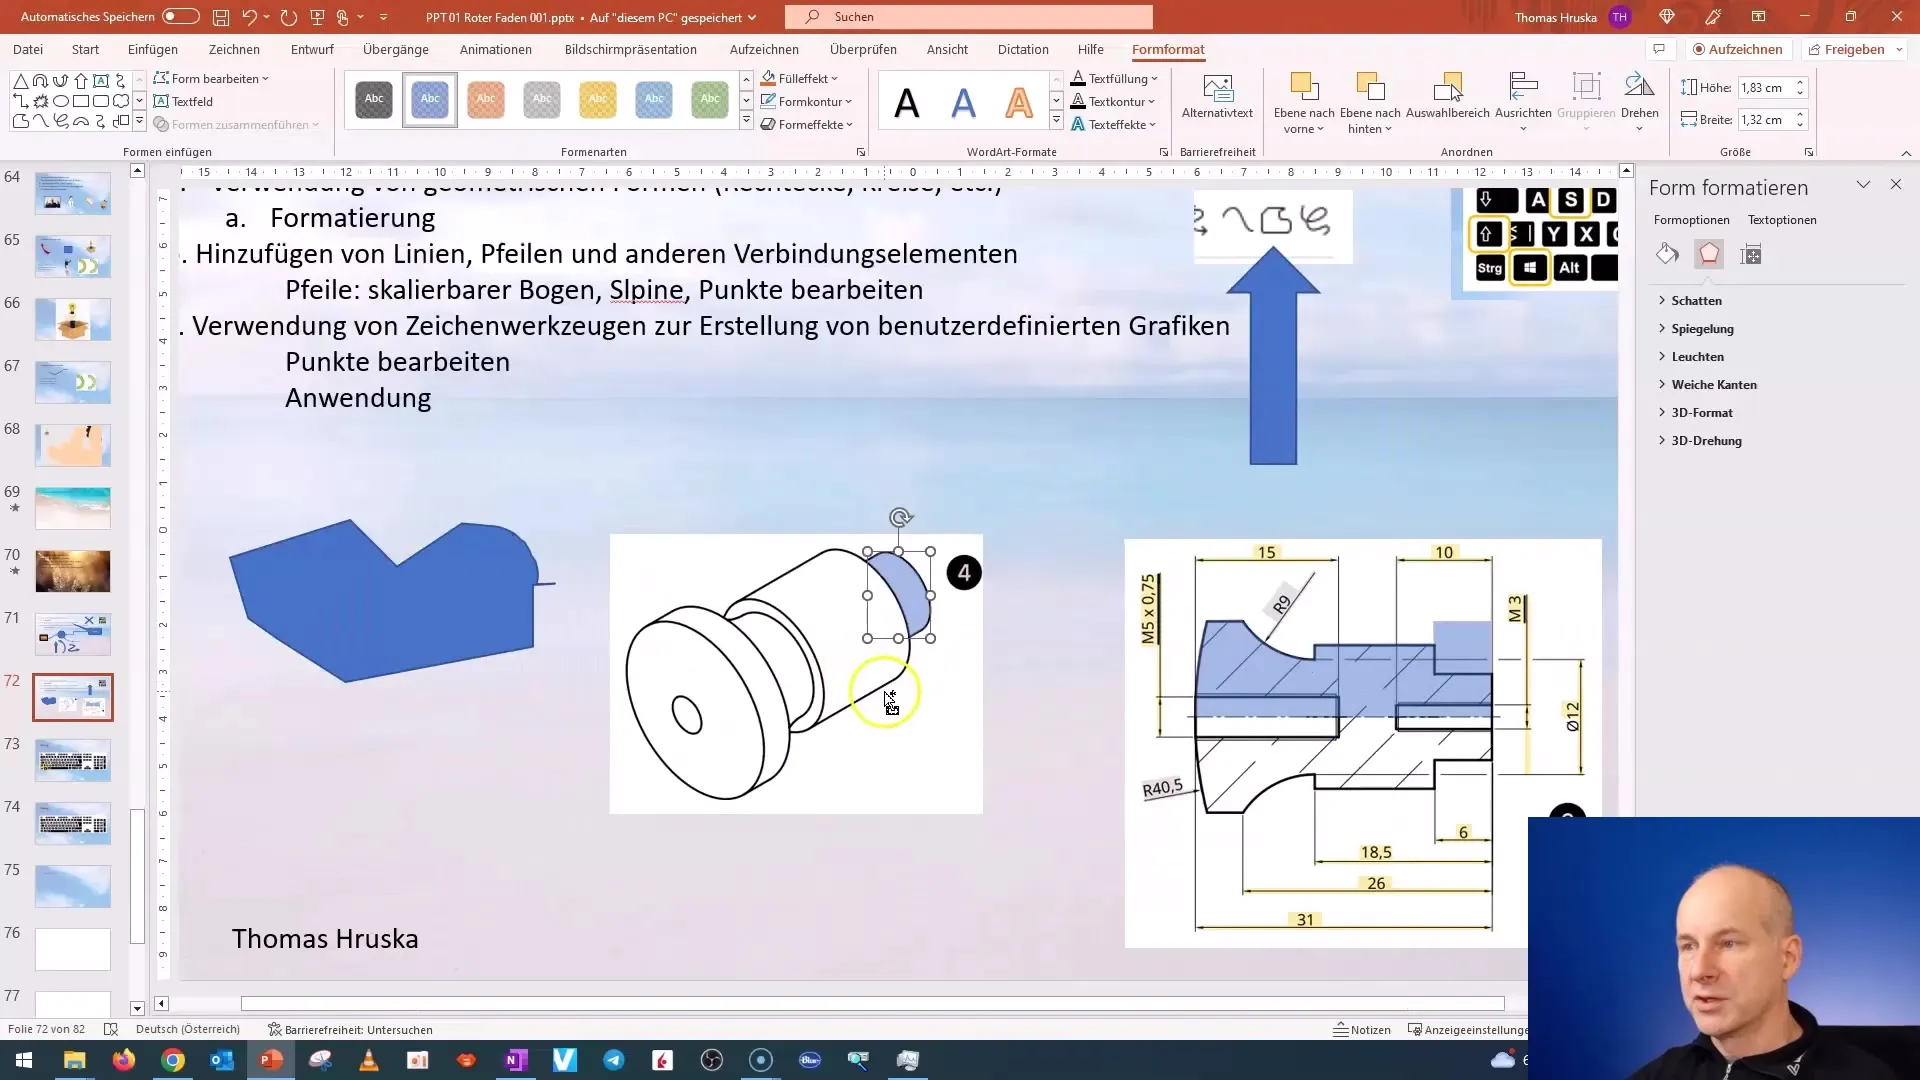Viewport: 1920px width, 1080px height.
Task: Expand the Weiche Kanten section
Action: coord(1714,384)
